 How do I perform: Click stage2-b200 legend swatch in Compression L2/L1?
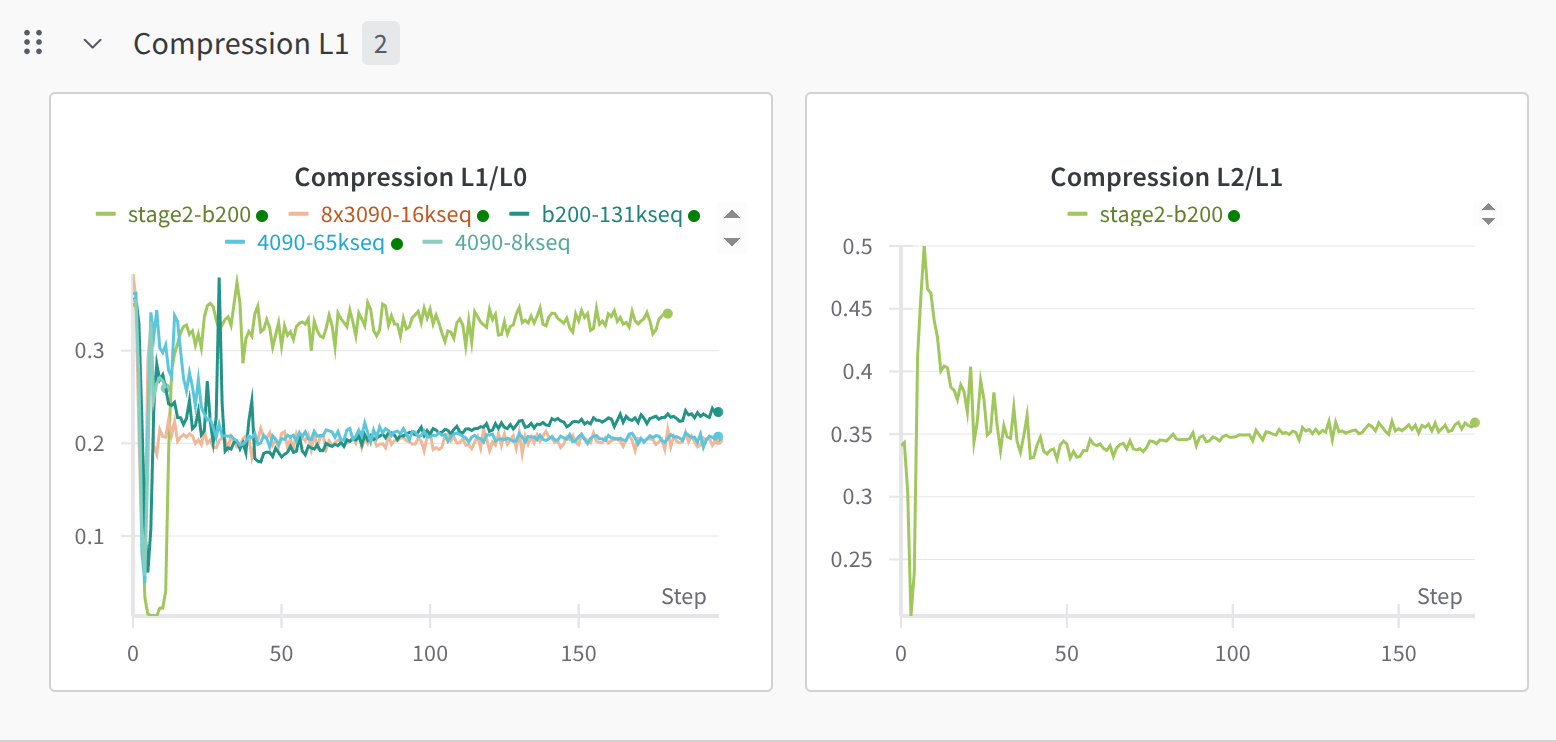click(1079, 214)
